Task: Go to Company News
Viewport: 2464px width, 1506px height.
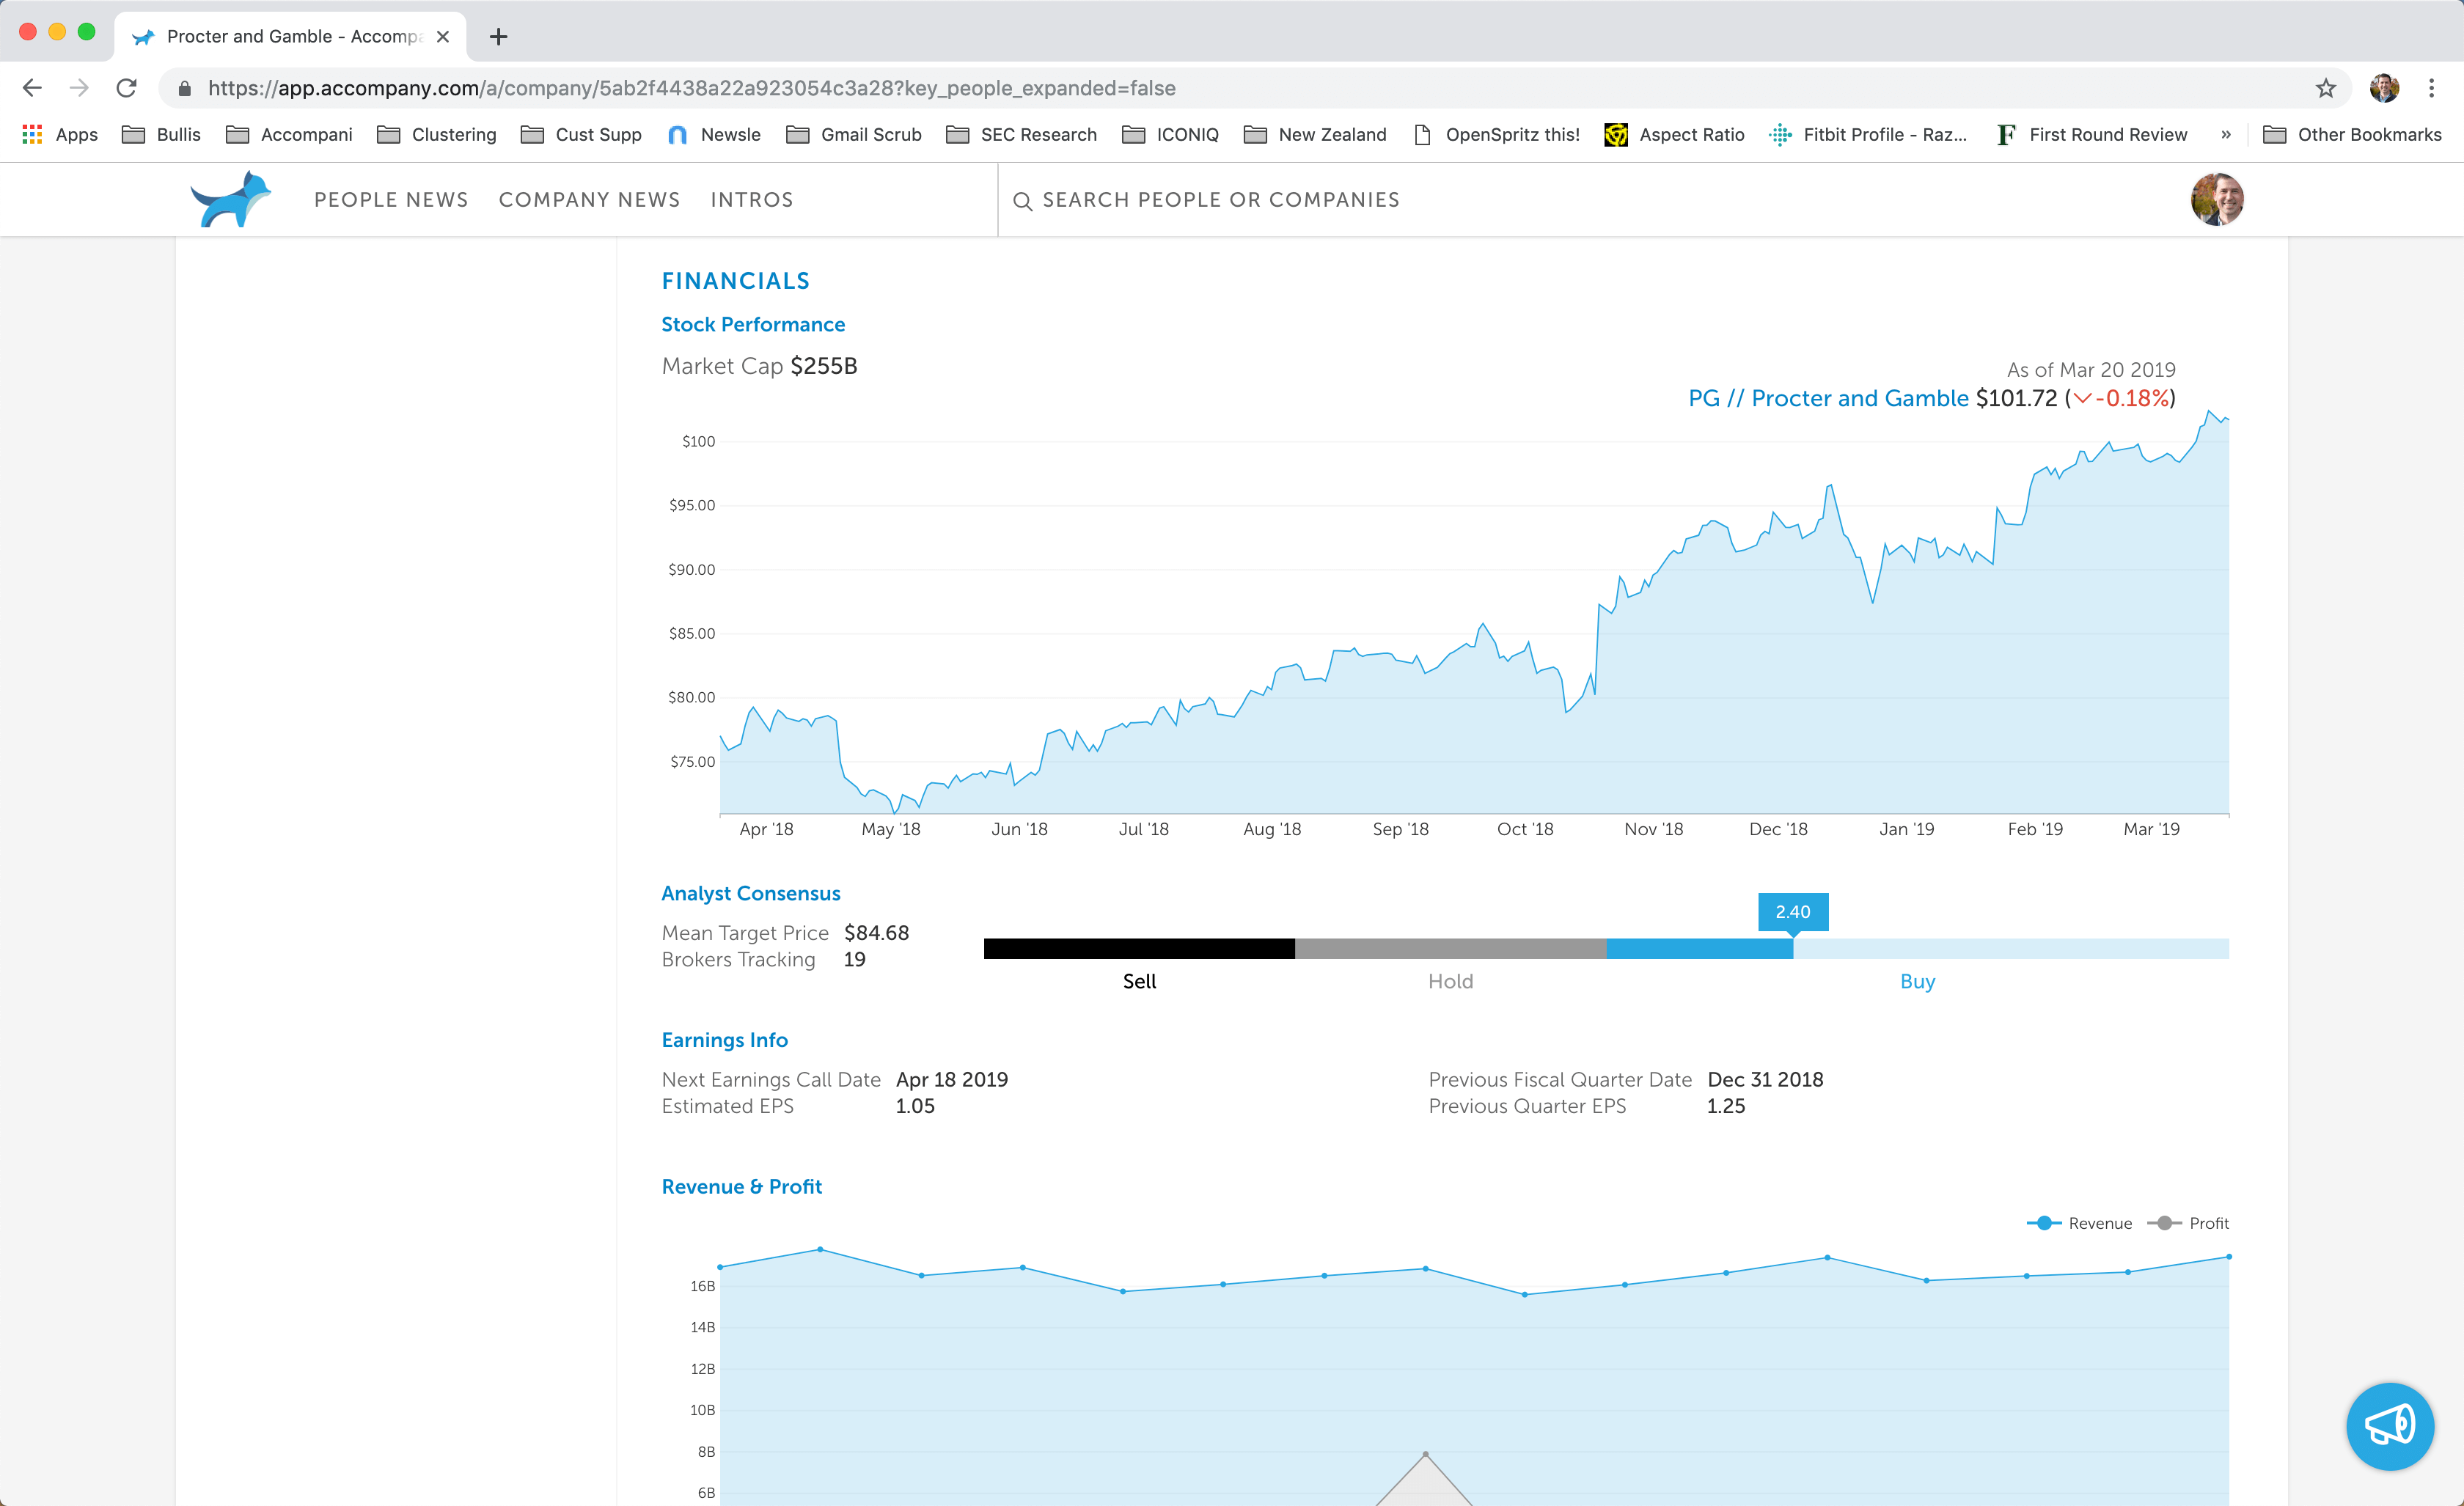Action: [589, 199]
